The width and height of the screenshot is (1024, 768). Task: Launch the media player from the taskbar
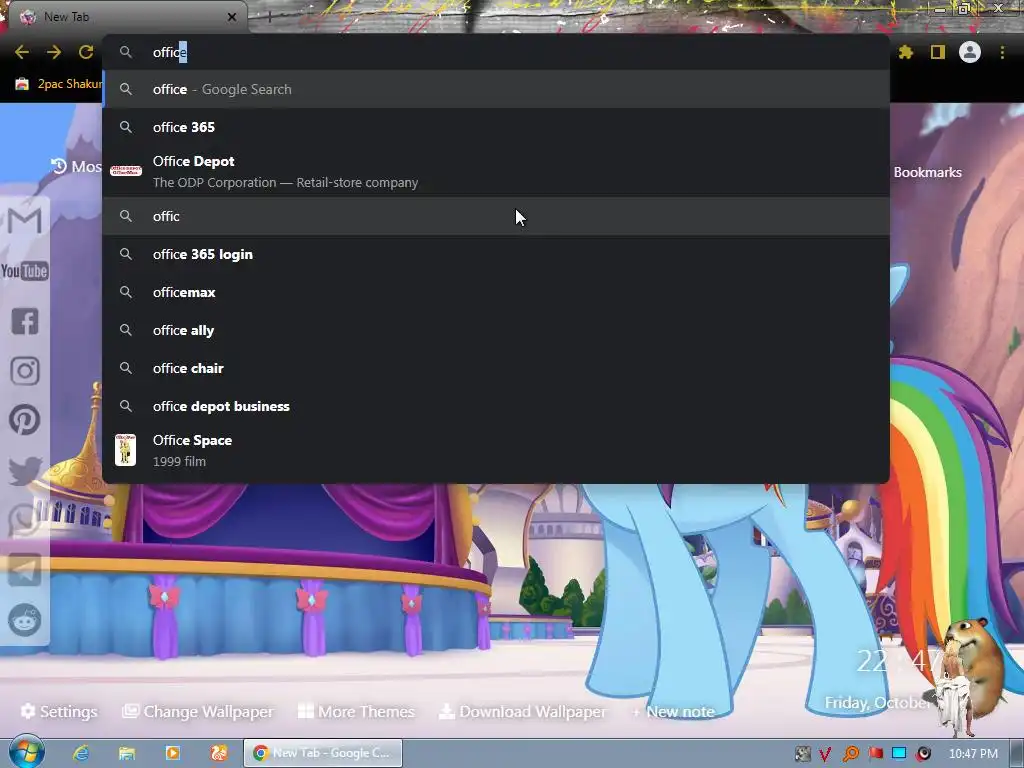click(173, 753)
